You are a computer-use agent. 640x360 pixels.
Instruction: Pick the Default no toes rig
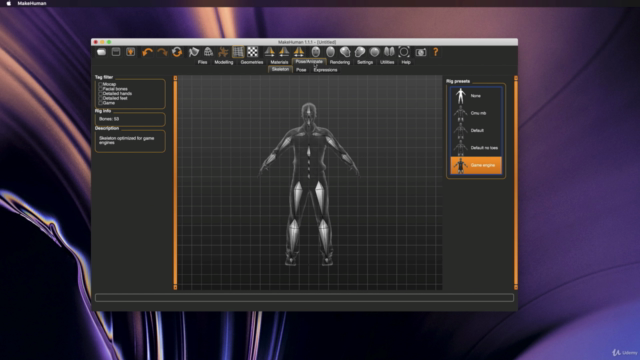click(476, 148)
